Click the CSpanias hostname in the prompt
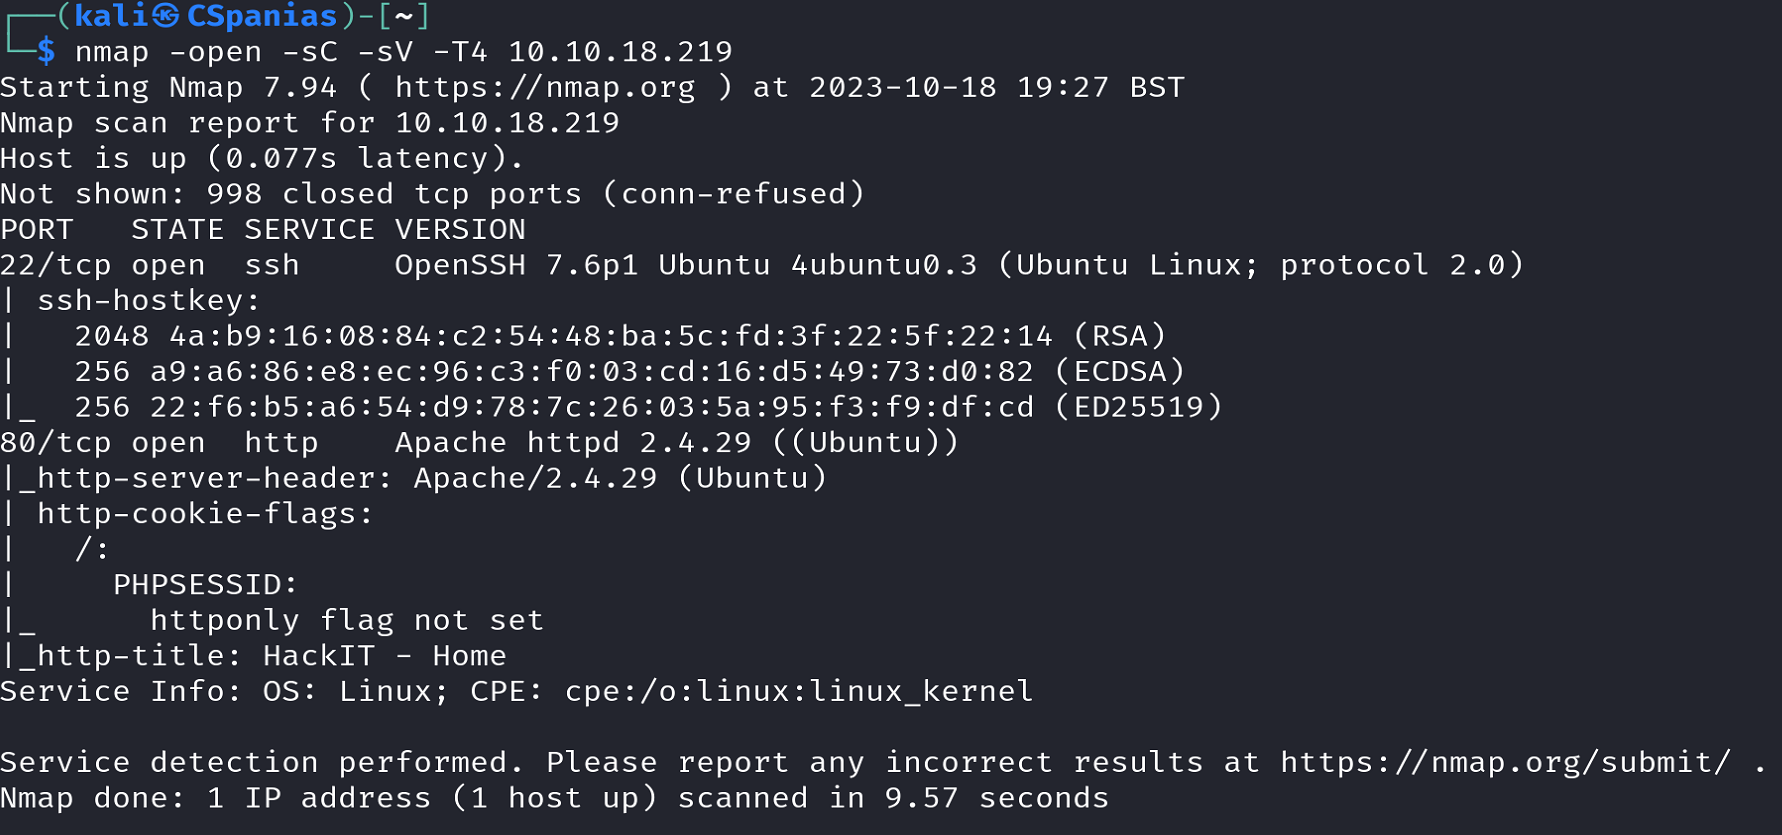This screenshot has width=1782, height=835. coord(262,16)
